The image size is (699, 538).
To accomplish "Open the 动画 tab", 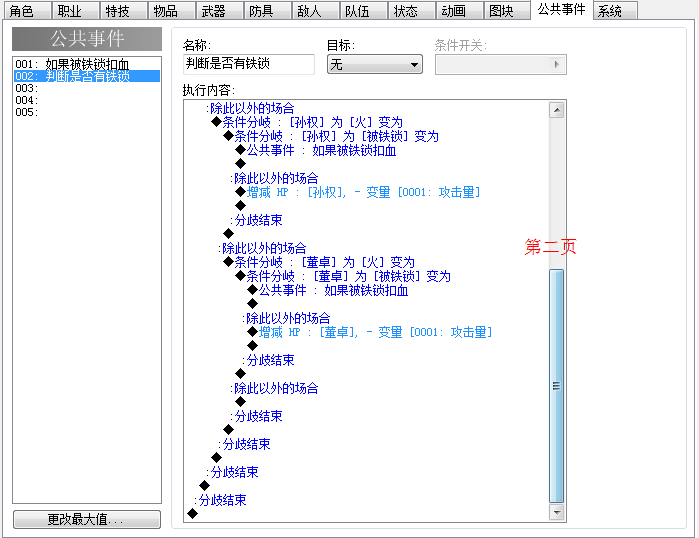I will [x=460, y=11].
